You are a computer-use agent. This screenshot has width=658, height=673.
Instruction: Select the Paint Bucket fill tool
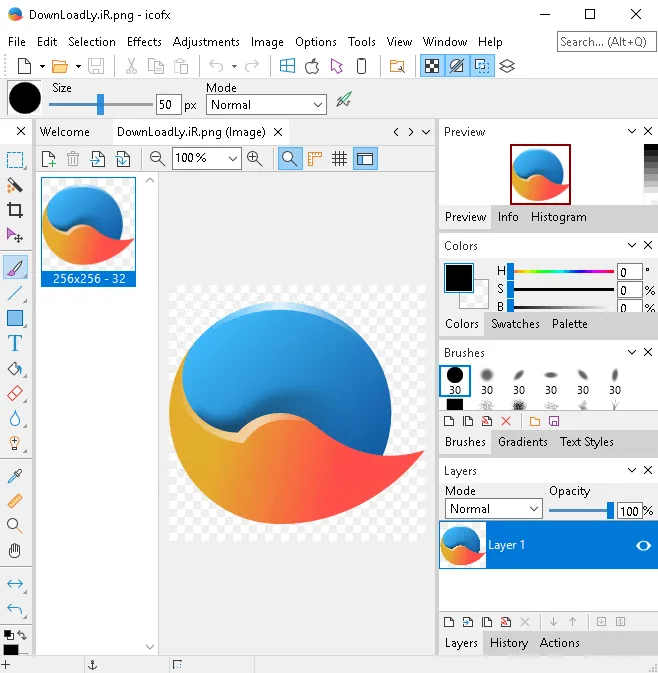coord(15,369)
